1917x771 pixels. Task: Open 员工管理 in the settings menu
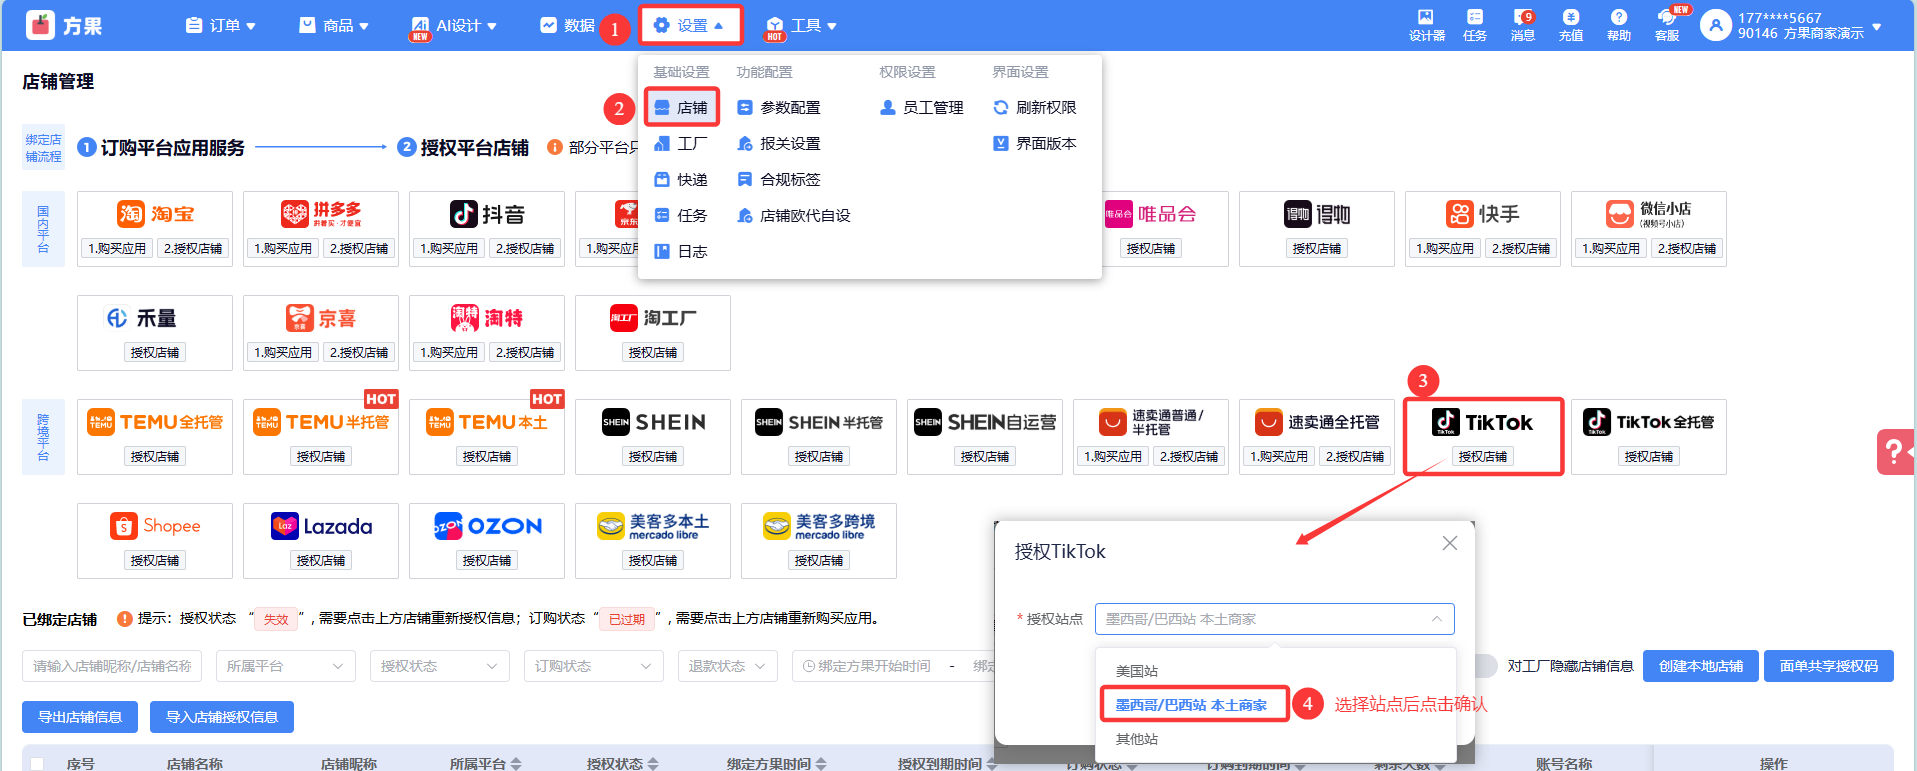pos(922,108)
